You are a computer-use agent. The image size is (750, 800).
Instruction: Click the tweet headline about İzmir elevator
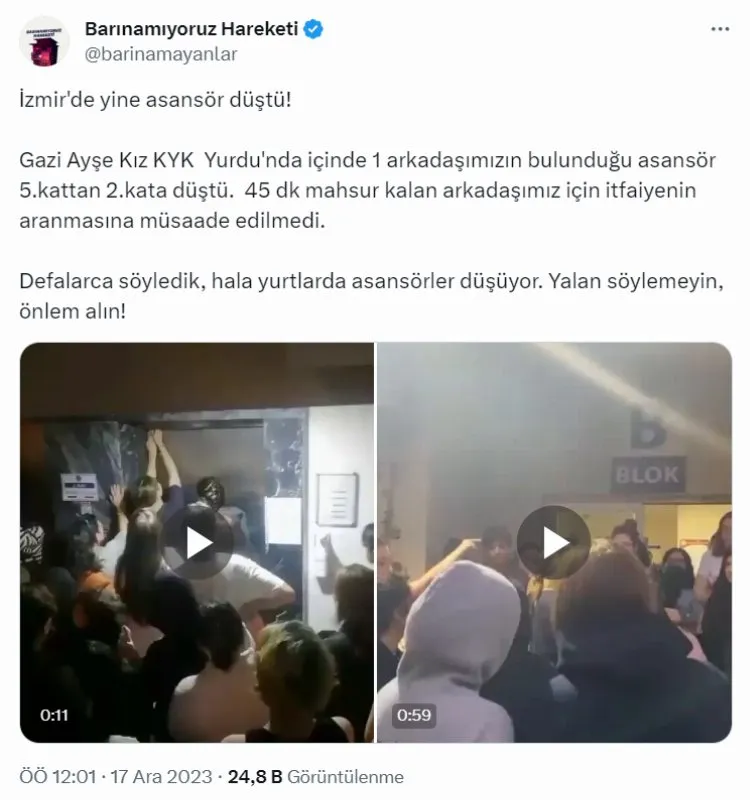(155, 100)
